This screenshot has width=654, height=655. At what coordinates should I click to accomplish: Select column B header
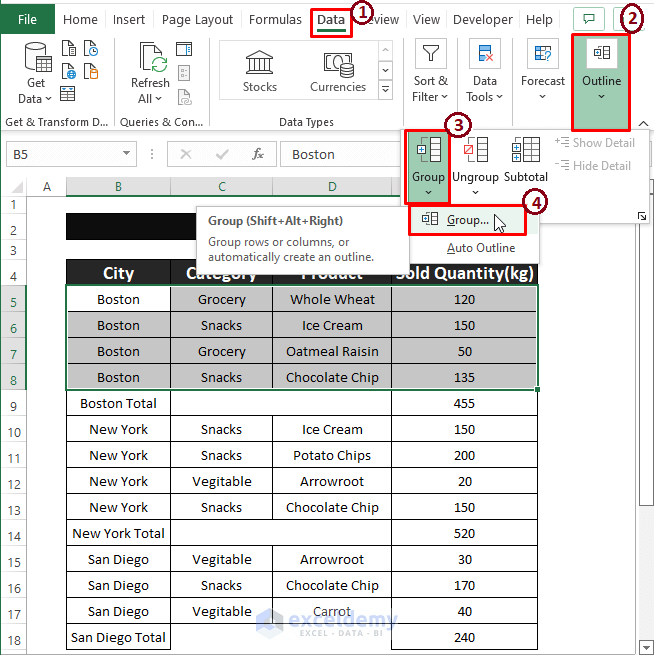(118, 186)
